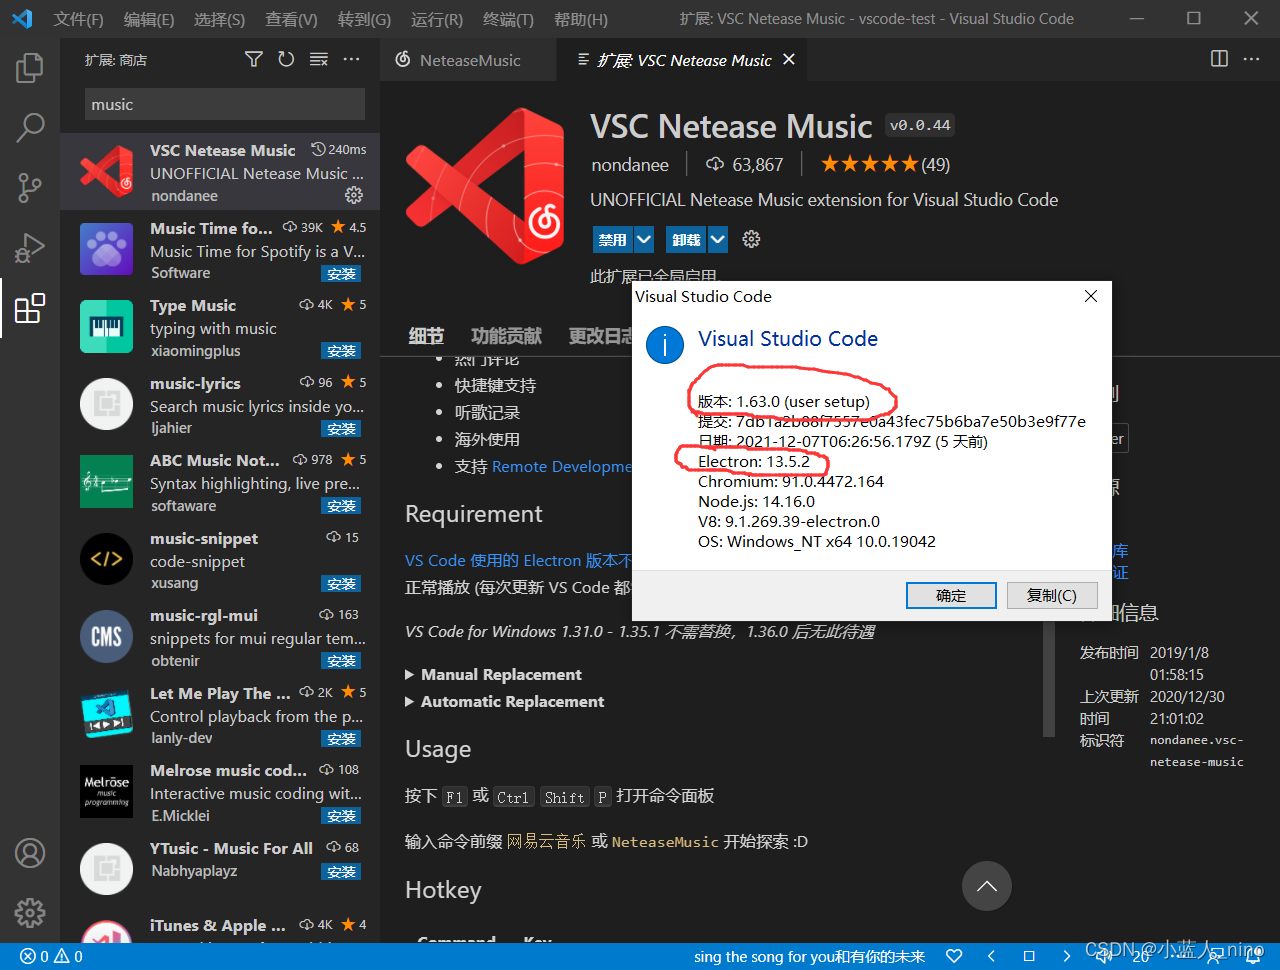Viewport: 1280px width, 970px height.
Task: Open the Source Control view
Action: coord(30,187)
